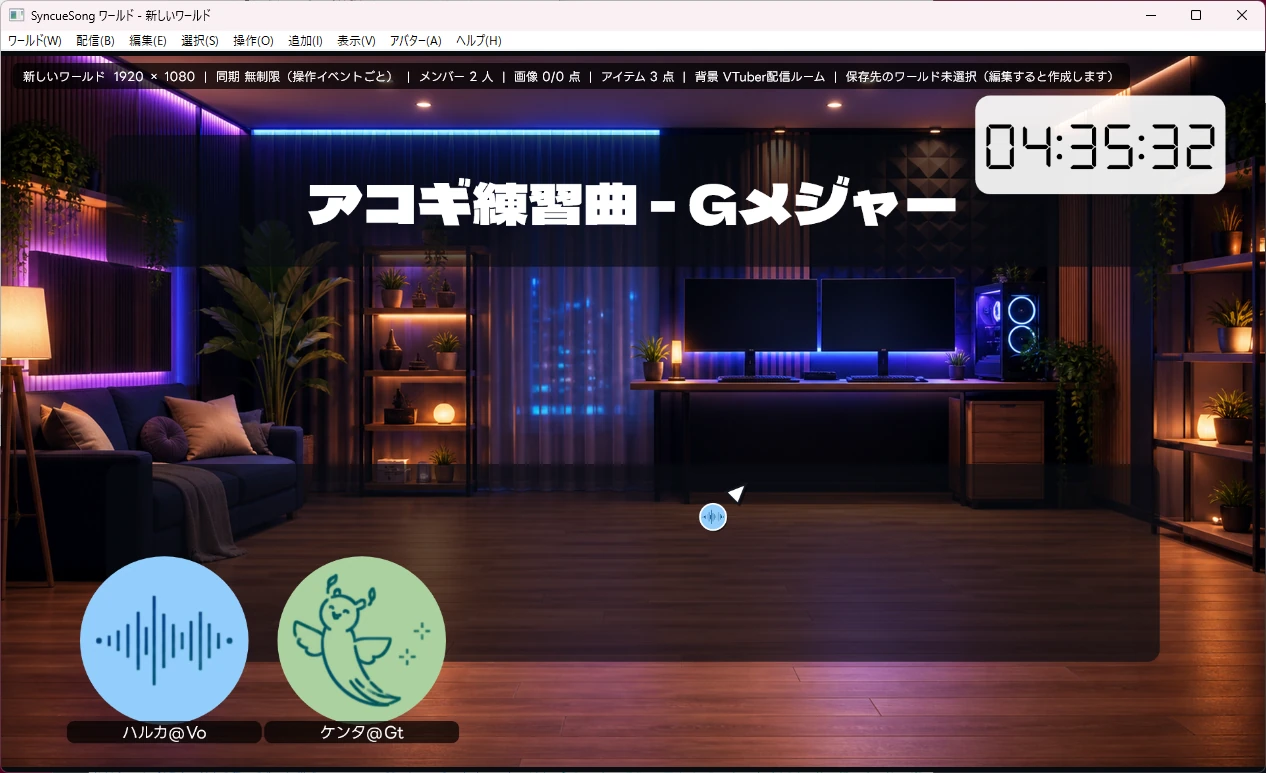The width and height of the screenshot is (1266, 773).
Task: Click status text 画像 0/0 点
Action: pyautogui.click(x=547, y=77)
